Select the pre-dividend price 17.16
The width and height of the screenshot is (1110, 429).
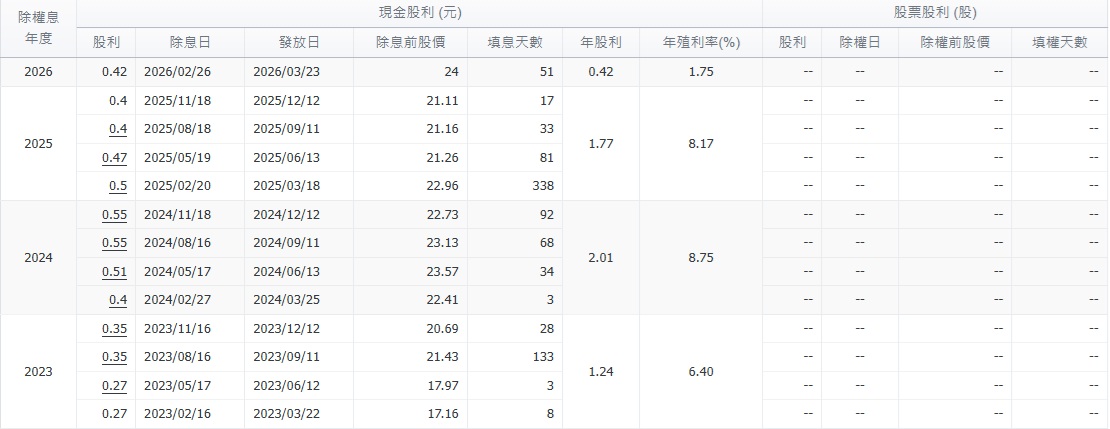pos(443,413)
